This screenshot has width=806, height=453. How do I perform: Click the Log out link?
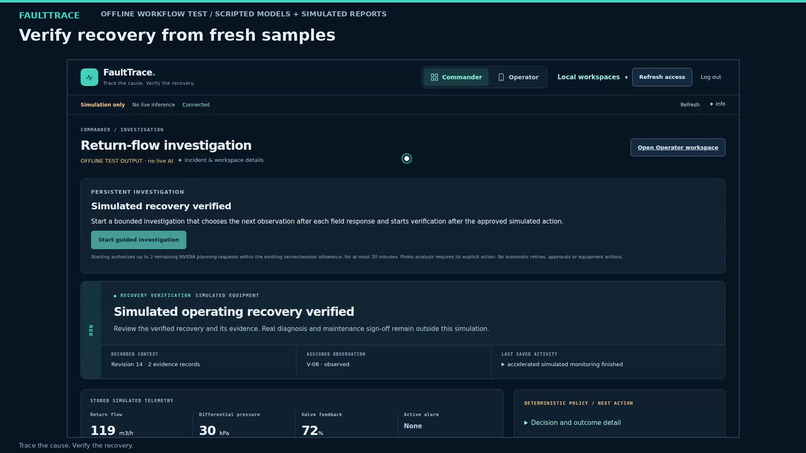coord(711,77)
